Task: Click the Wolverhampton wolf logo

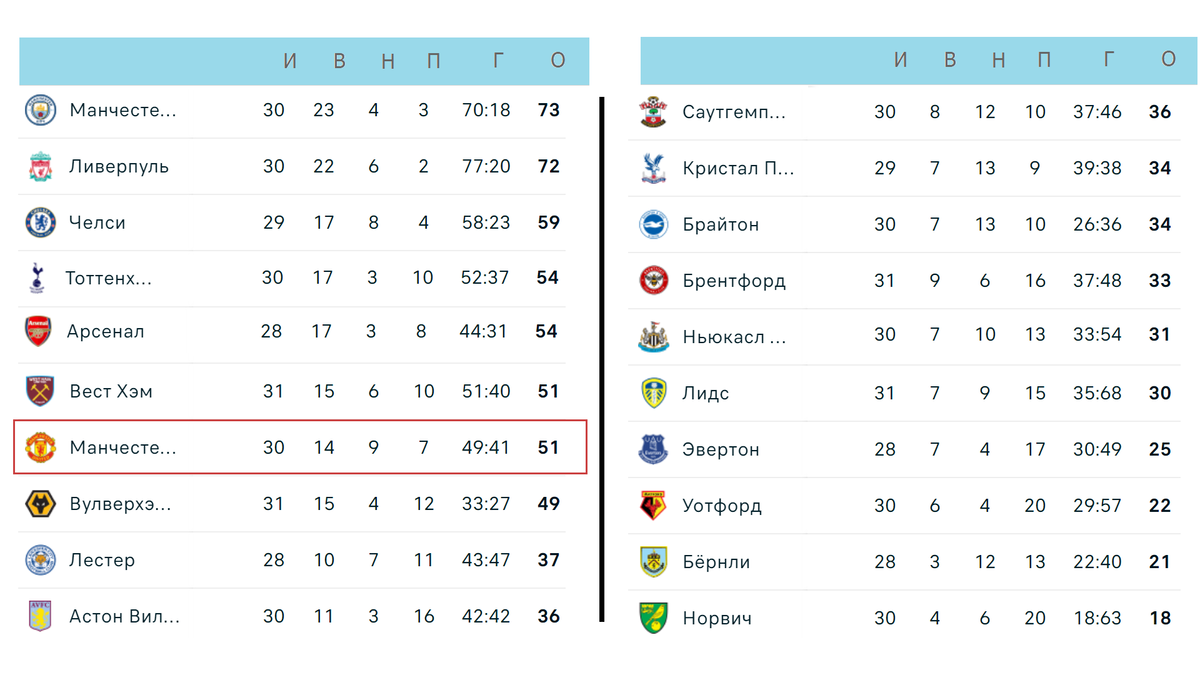Action: point(40,504)
